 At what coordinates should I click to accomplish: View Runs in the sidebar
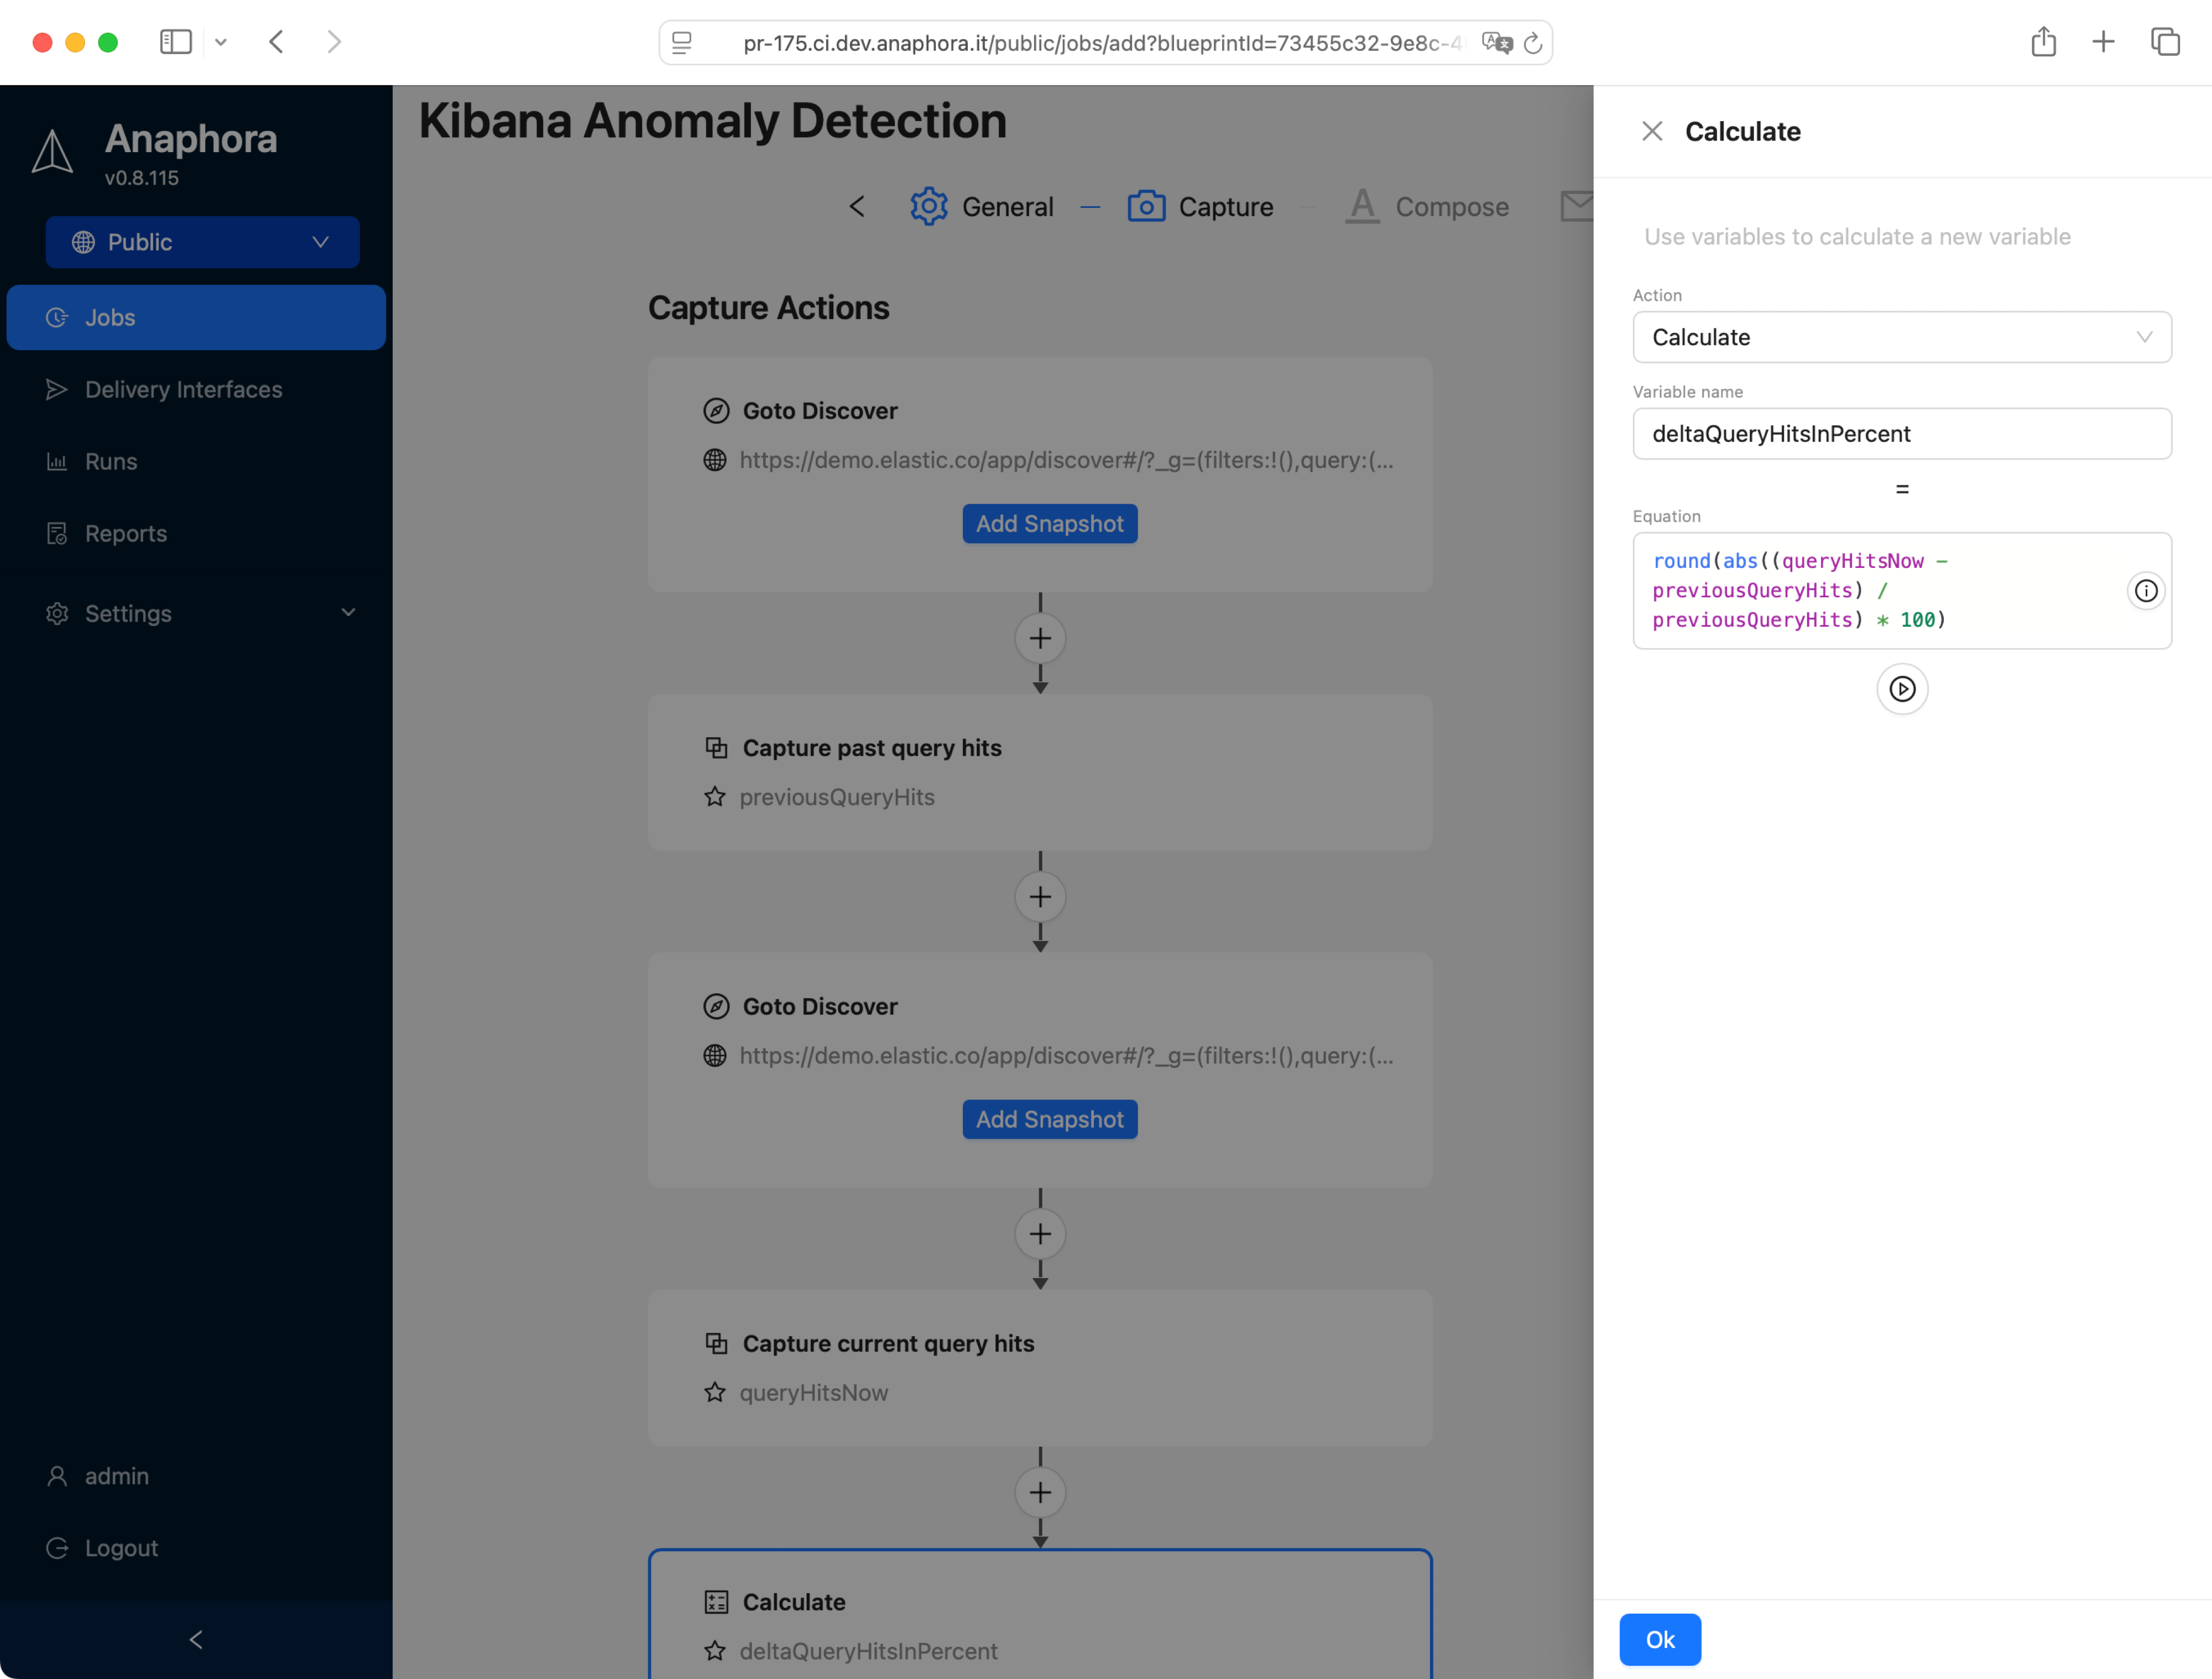coord(111,461)
